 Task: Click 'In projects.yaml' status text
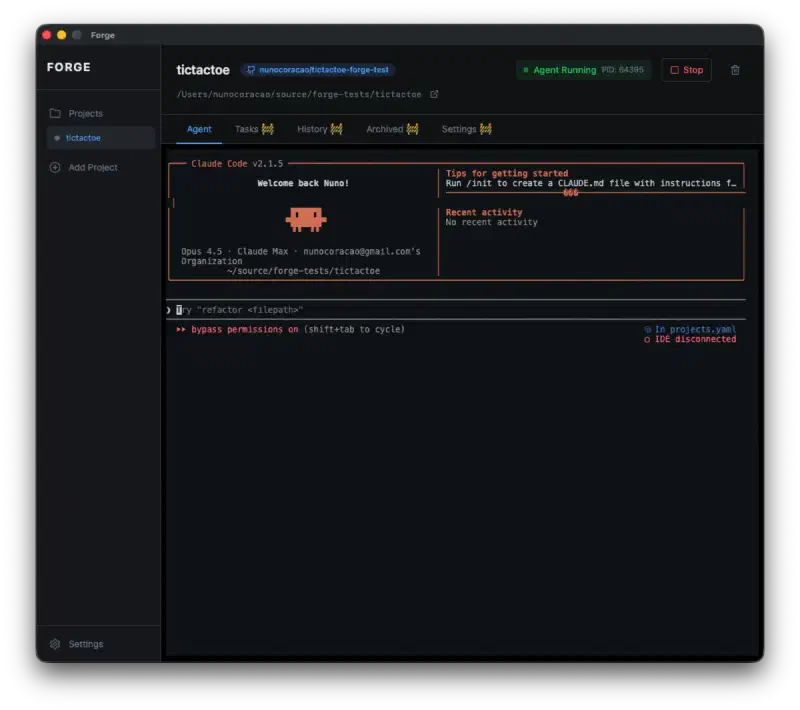[695, 329]
